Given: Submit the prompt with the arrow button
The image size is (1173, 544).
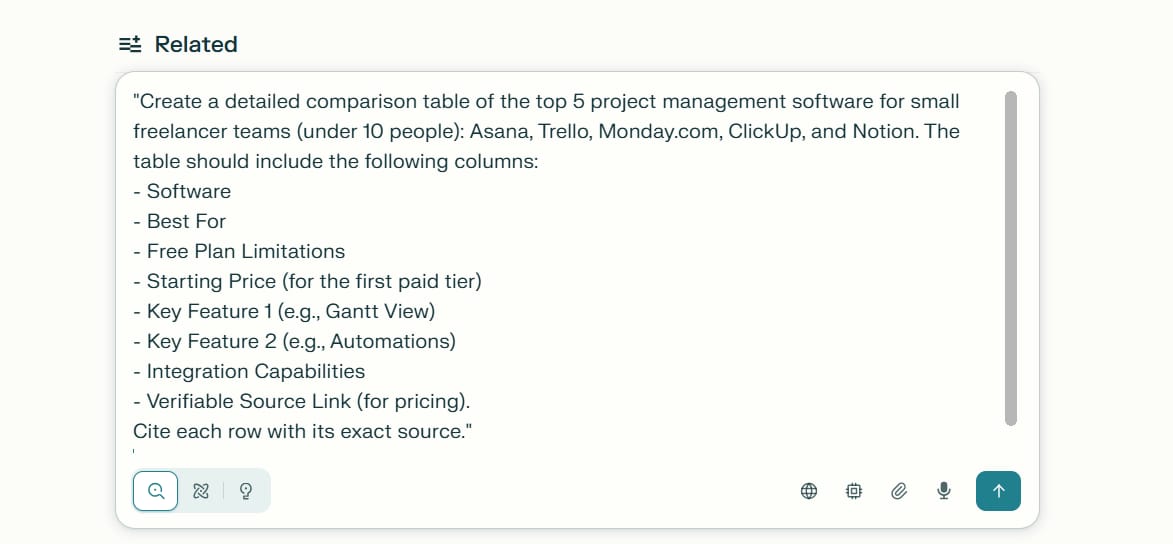Looking at the screenshot, I should (x=998, y=491).
